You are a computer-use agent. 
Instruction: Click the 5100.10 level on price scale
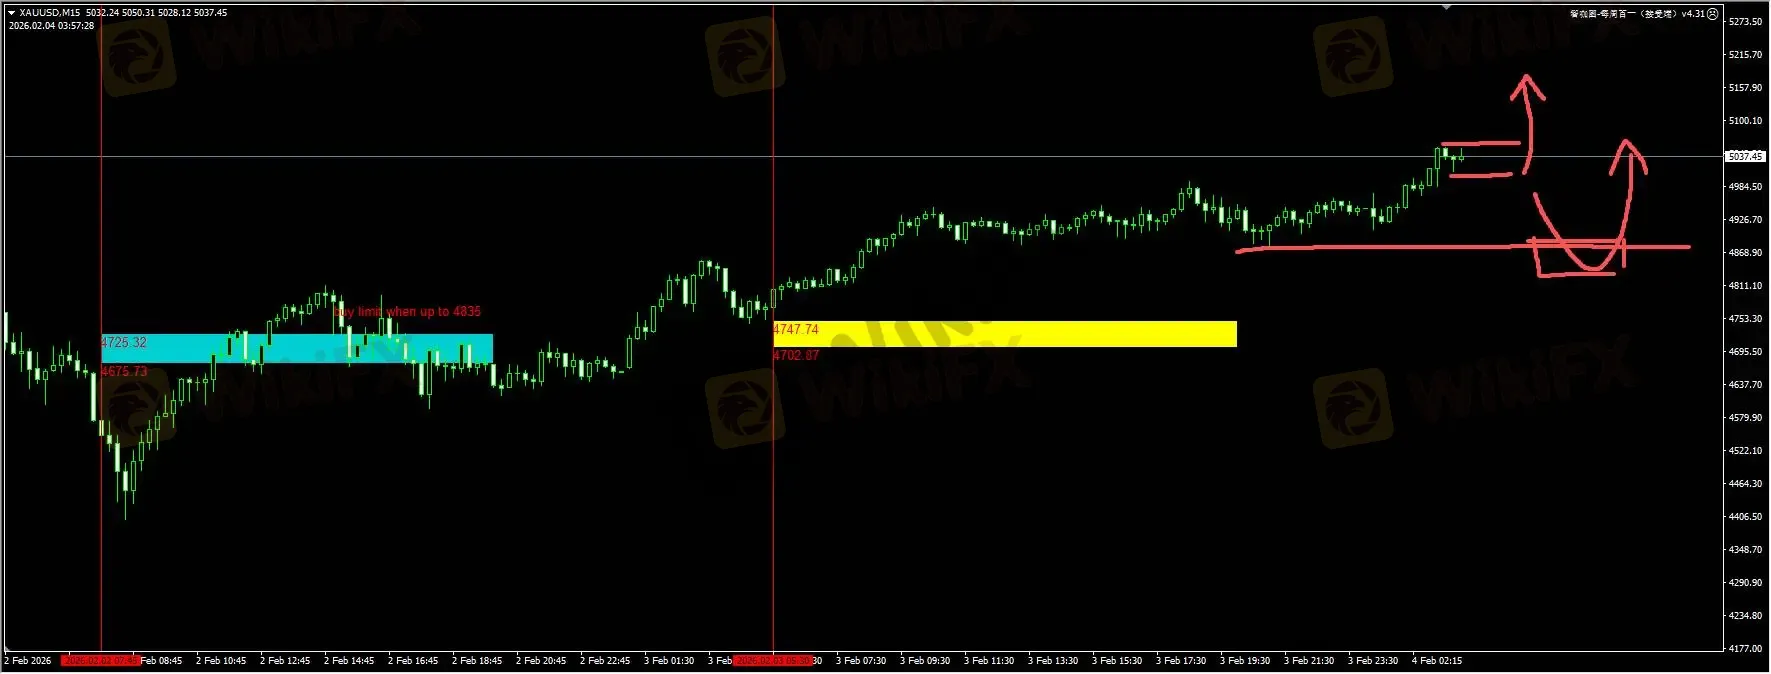point(1745,121)
